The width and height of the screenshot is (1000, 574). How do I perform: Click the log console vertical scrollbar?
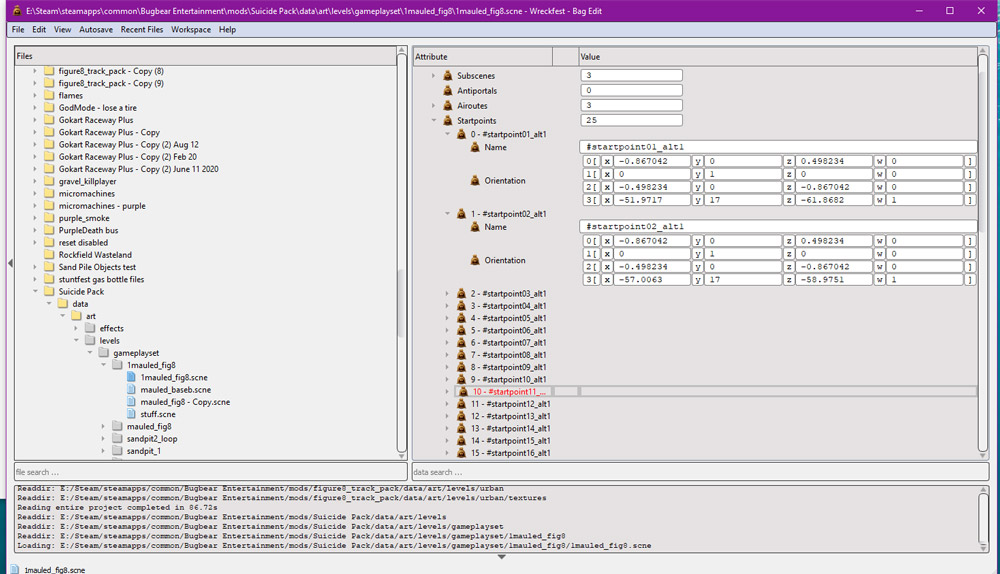tap(983, 518)
